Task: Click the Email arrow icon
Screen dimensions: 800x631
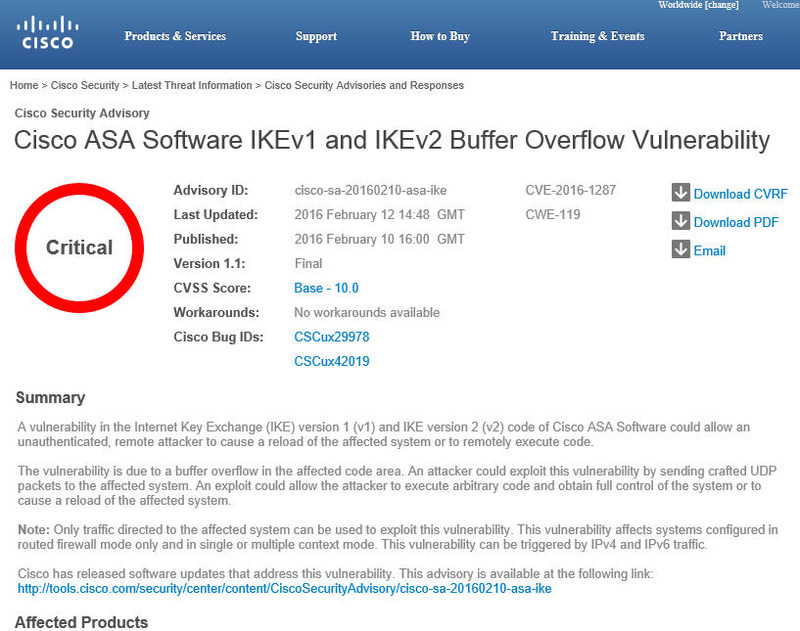Action: (x=681, y=250)
